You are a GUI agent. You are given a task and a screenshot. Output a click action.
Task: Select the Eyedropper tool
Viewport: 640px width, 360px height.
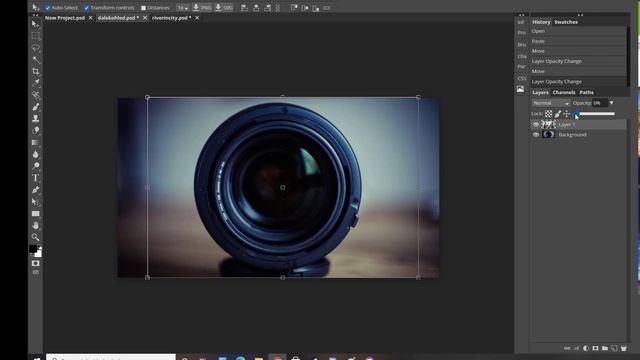(36, 83)
